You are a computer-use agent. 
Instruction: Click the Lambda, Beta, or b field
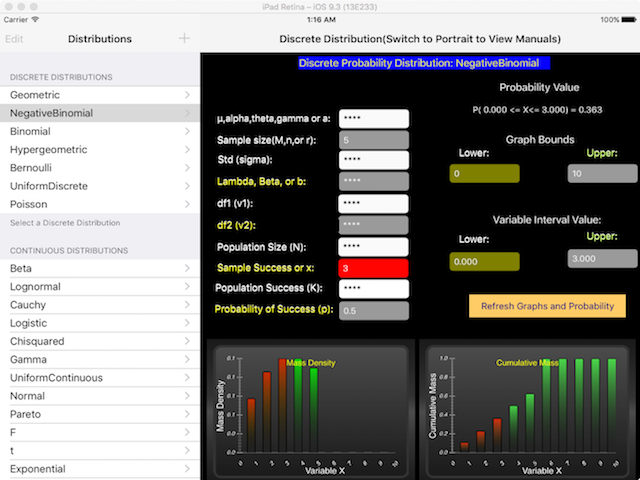374,181
